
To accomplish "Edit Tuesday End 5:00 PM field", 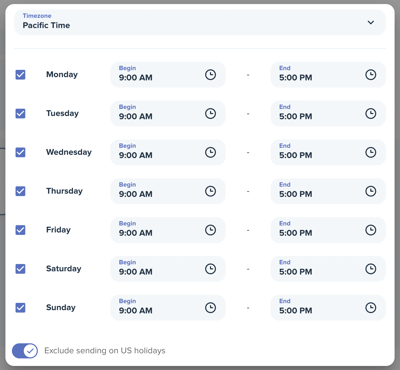I will coord(328,114).
